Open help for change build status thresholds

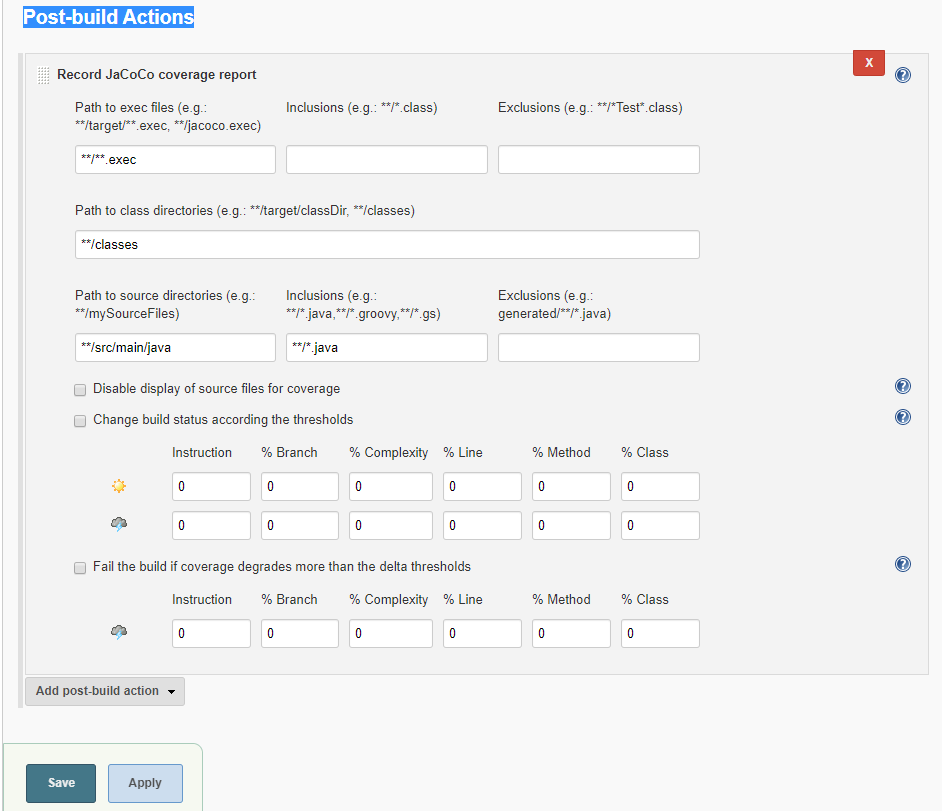902,417
